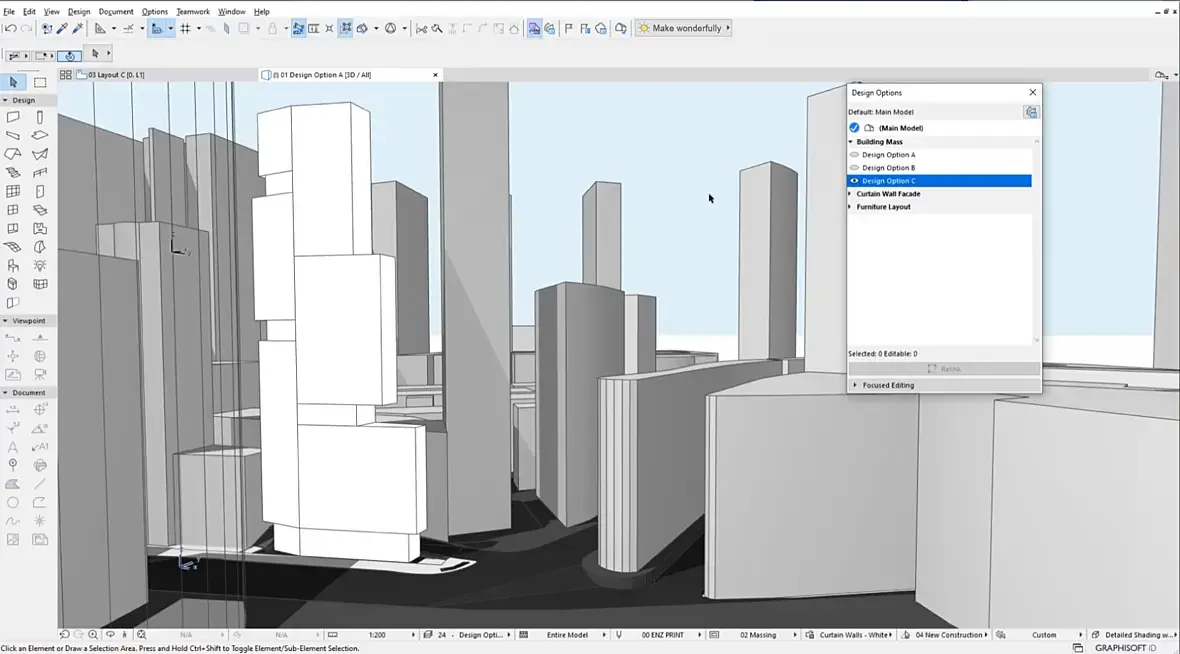The height and width of the screenshot is (654, 1180).
Task: Close the Design Options palette
Action: (x=1032, y=93)
